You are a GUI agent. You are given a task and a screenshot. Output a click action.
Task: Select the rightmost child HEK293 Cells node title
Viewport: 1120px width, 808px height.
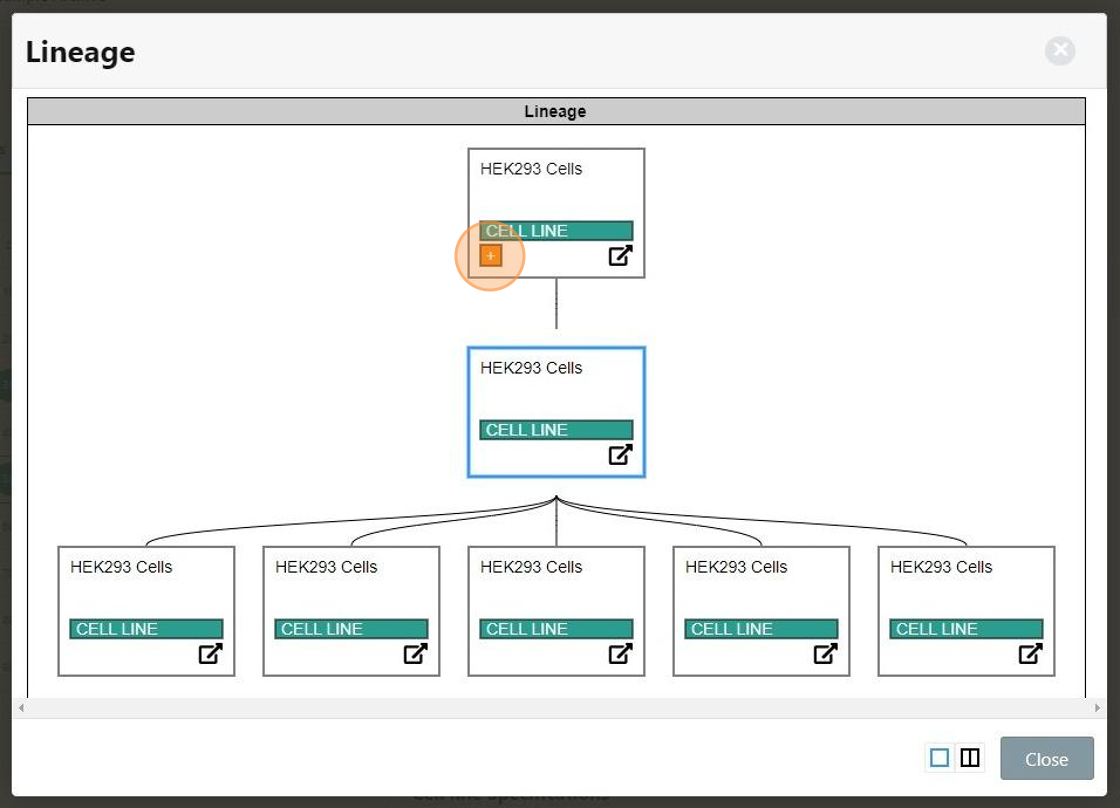pos(941,567)
